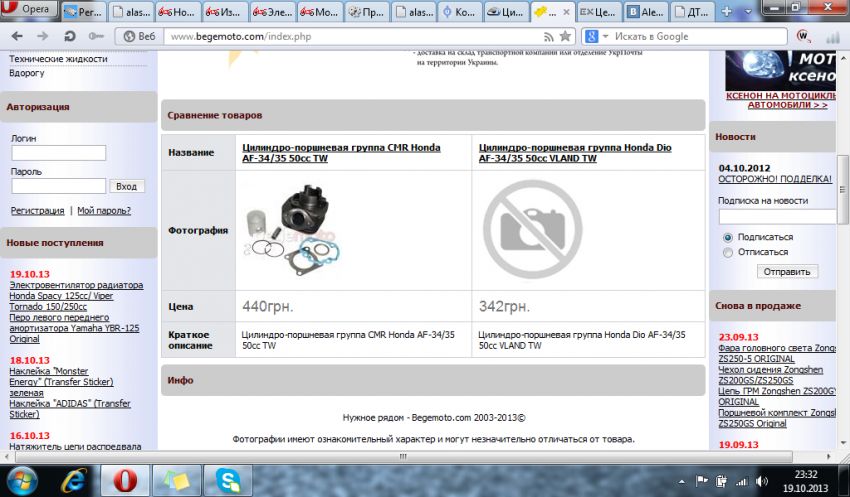Select the Отписаться radio button
Screen dimensions: 850x497
tap(728, 253)
